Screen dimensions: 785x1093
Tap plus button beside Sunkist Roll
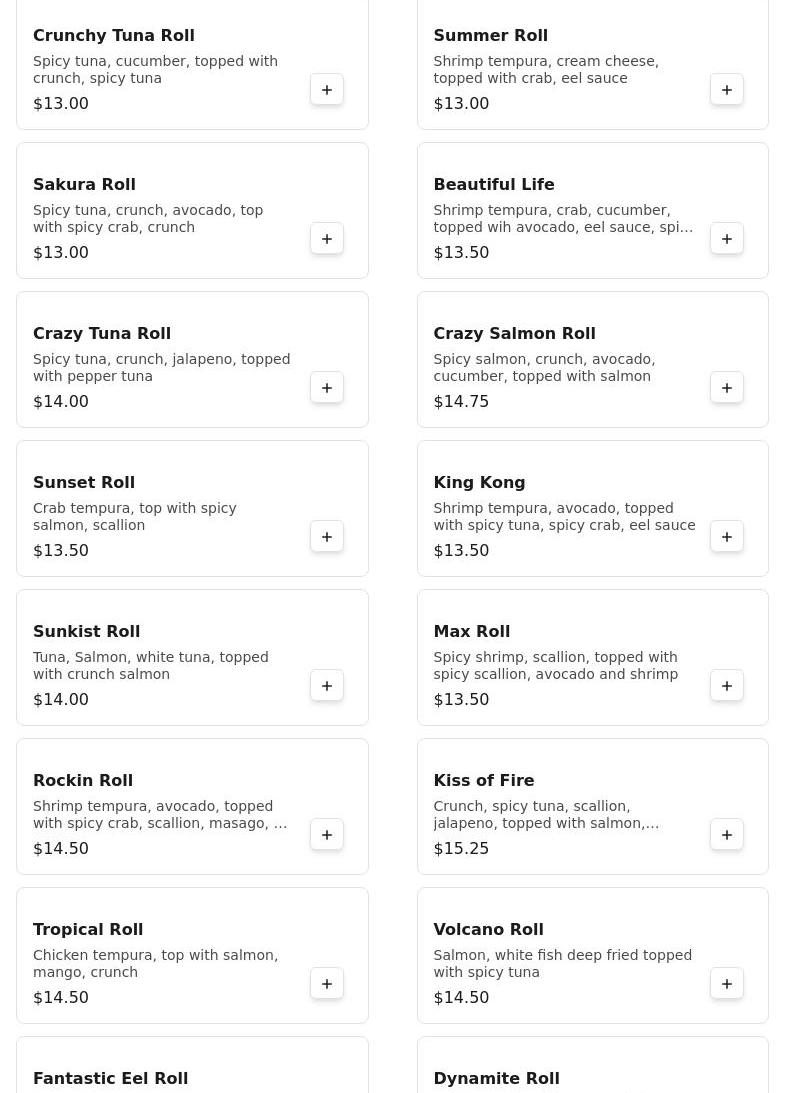(x=327, y=686)
